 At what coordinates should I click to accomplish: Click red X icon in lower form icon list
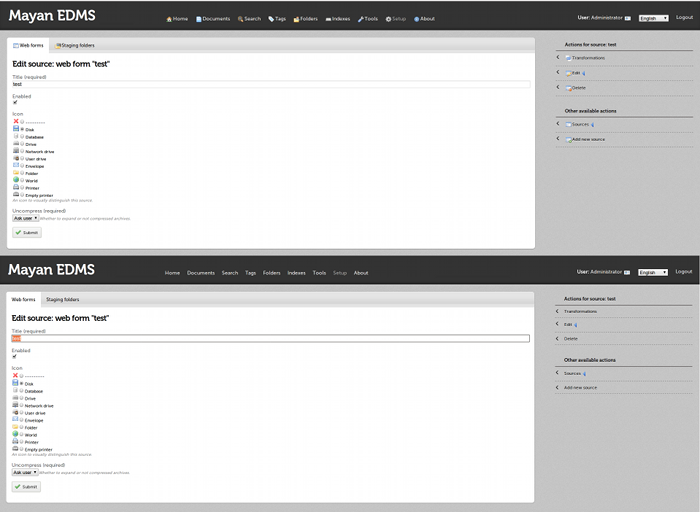(x=15, y=375)
